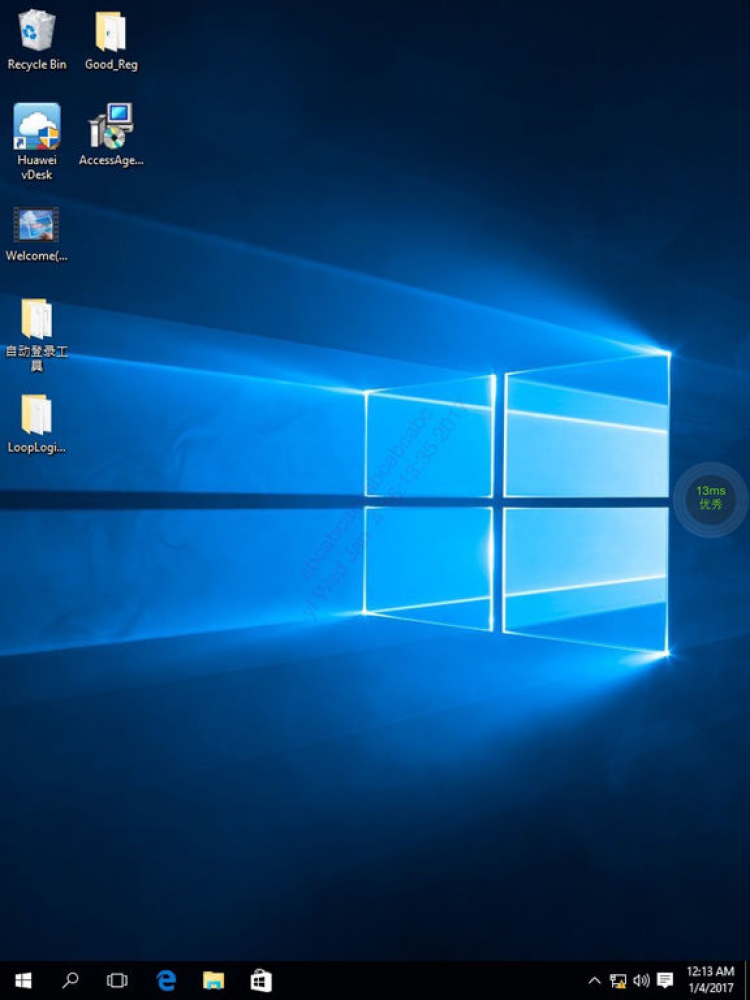Click the LoopLogi... label text
This screenshot has height=1000, width=750.
[36, 447]
